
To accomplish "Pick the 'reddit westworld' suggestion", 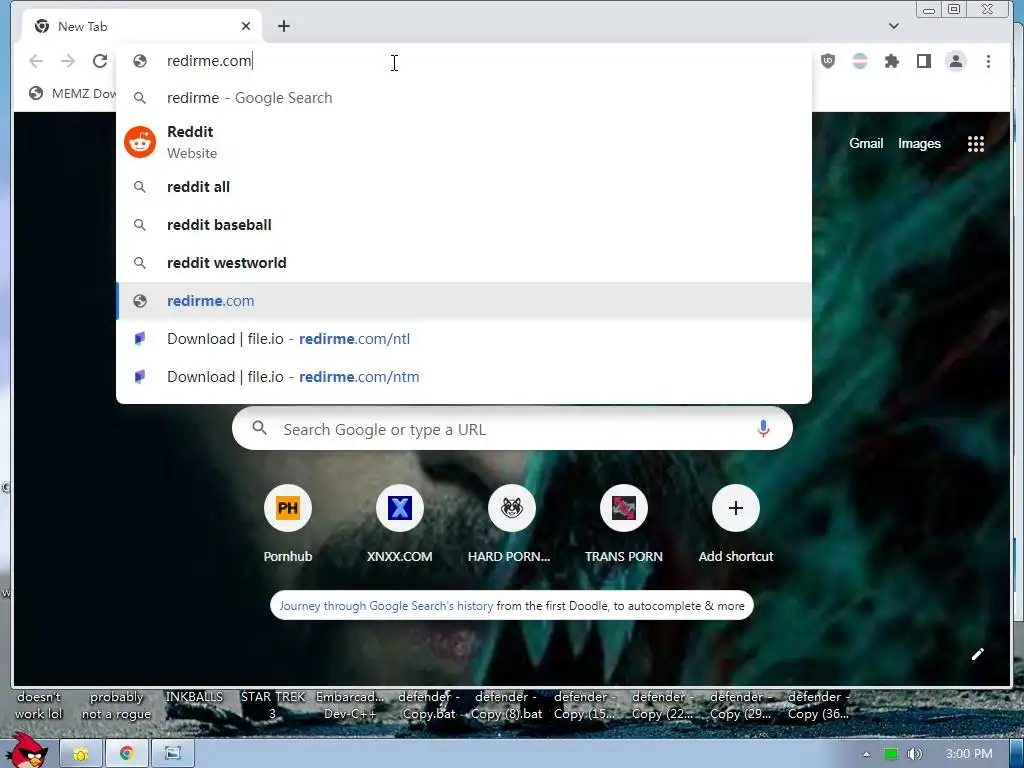I will 464,263.
